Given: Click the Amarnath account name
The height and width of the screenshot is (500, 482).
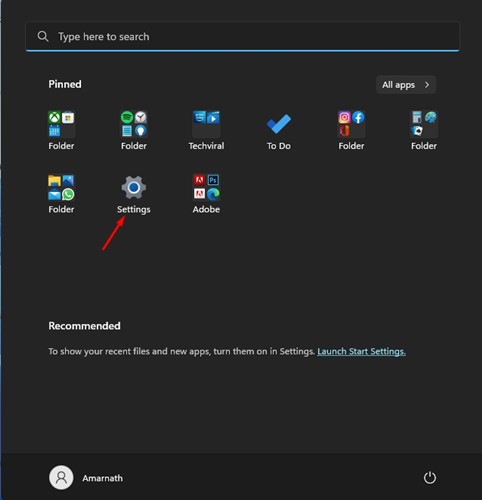Looking at the screenshot, I should click(103, 478).
